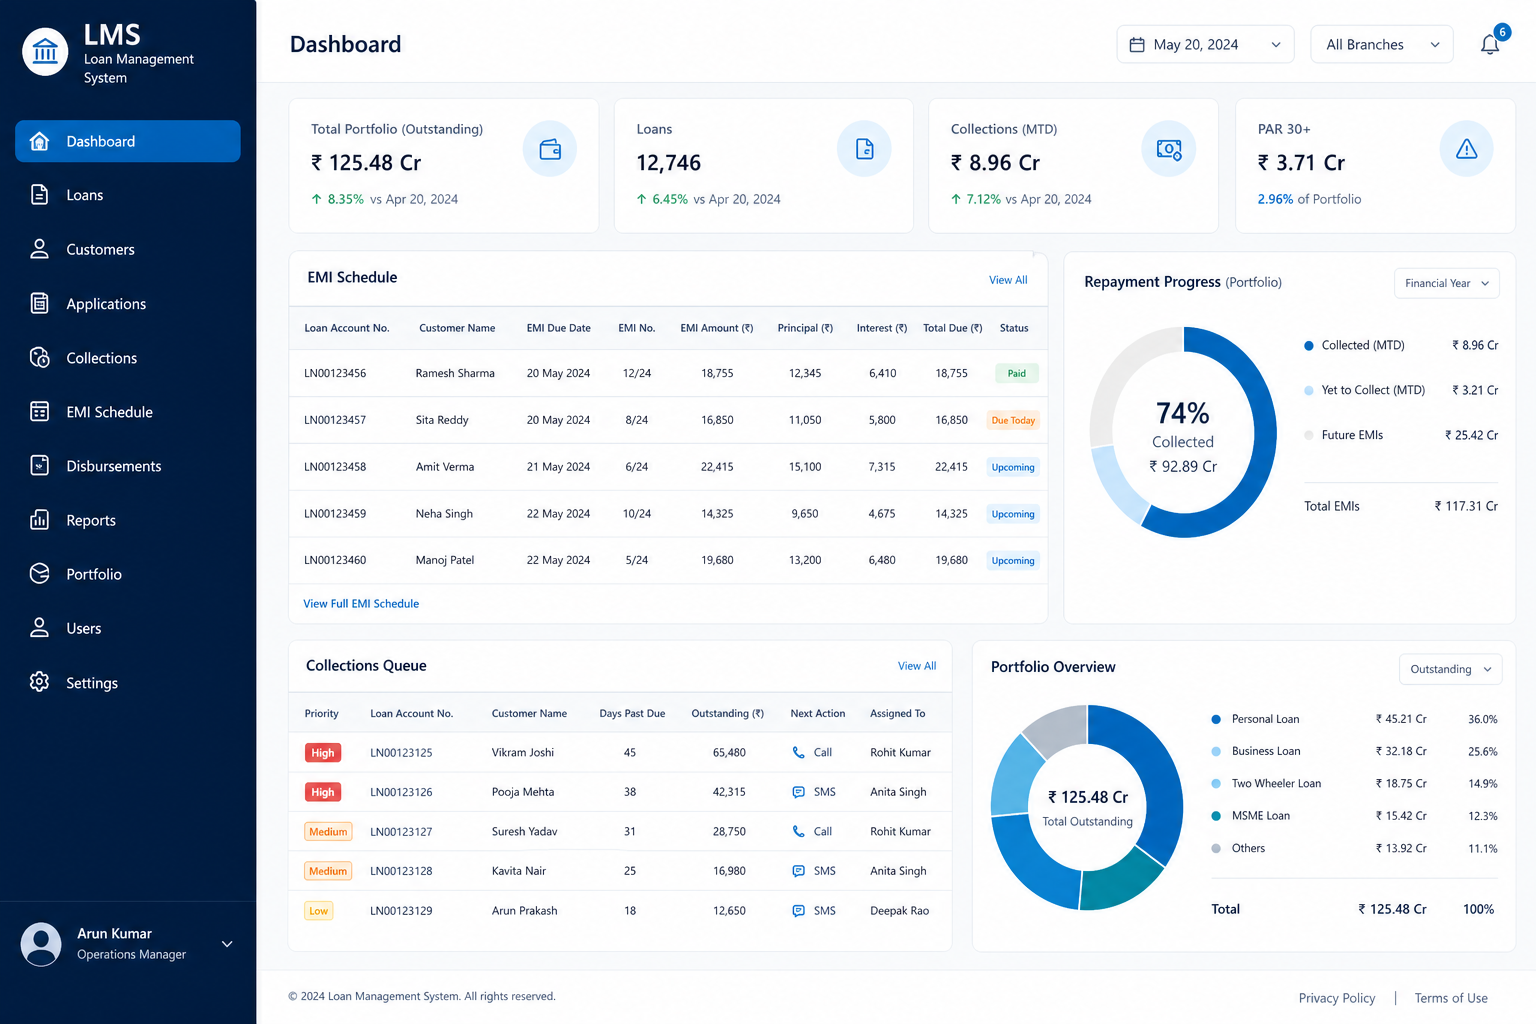The height and width of the screenshot is (1024, 1536).
Task: Click assignee Deepak Rao
Action: [x=899, y=911]
